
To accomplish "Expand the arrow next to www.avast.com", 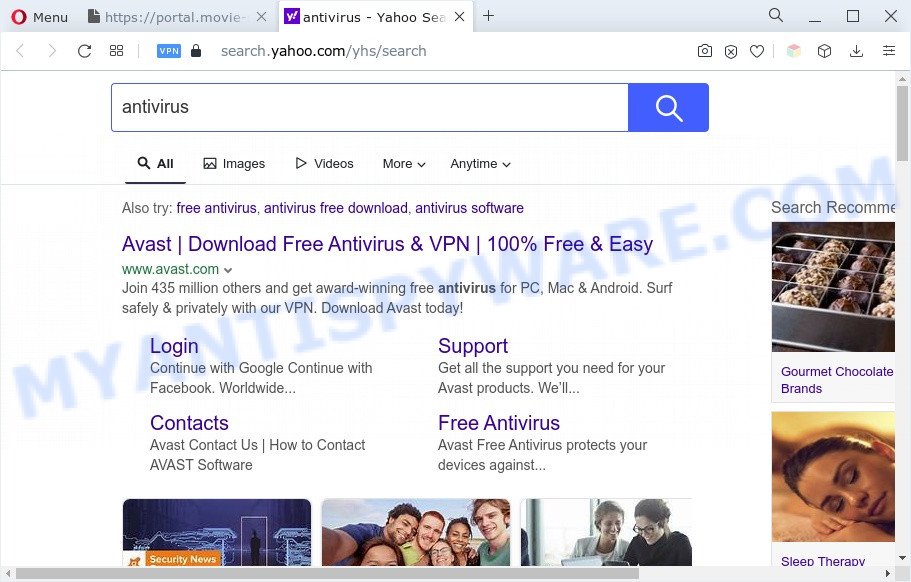I will [228, 270].
